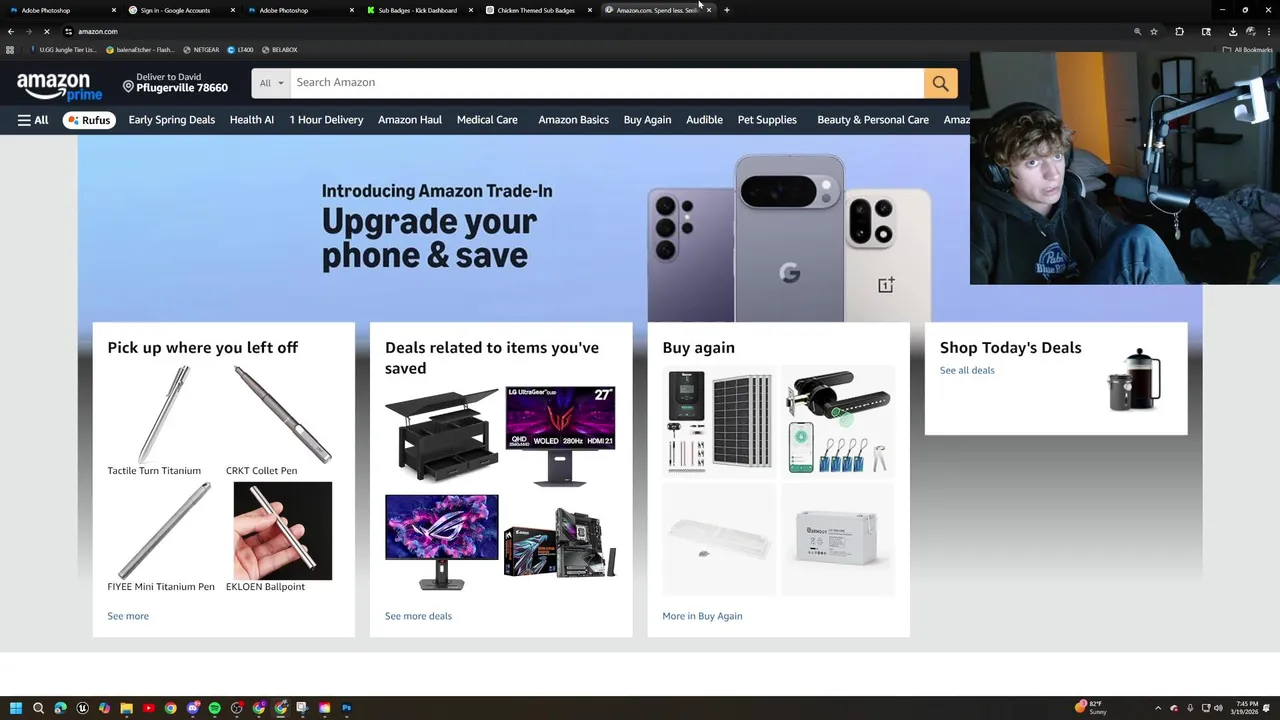Switch to the Chicken Themed Sub Badges tab
Viewport: 1280px width, 720px height.
click(536, 10)
